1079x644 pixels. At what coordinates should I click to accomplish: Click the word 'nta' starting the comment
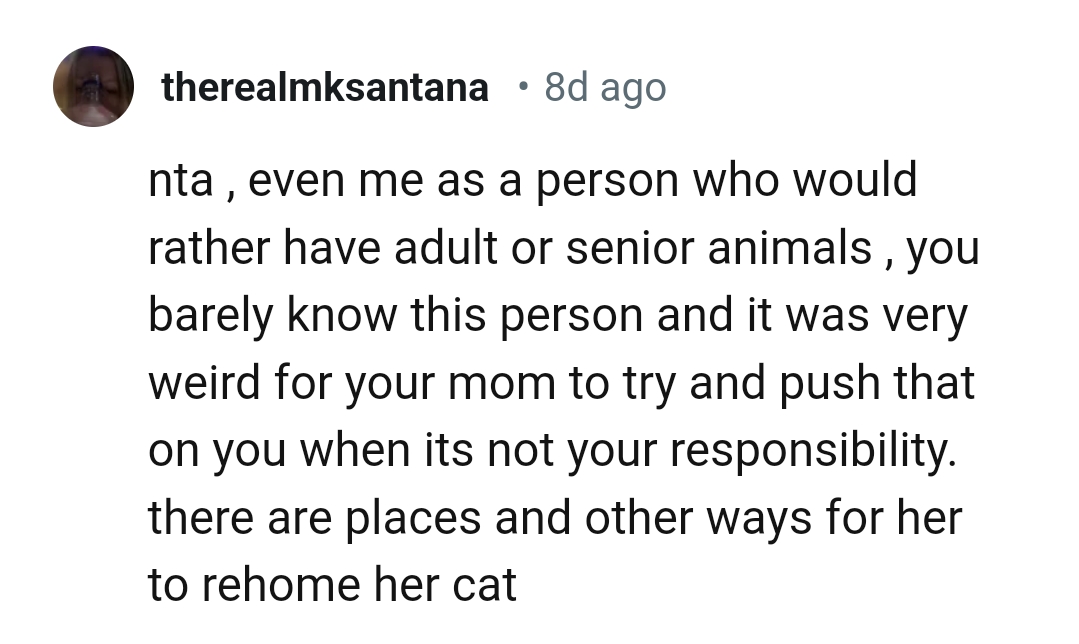pyautogui.click(x=178, y=182)
